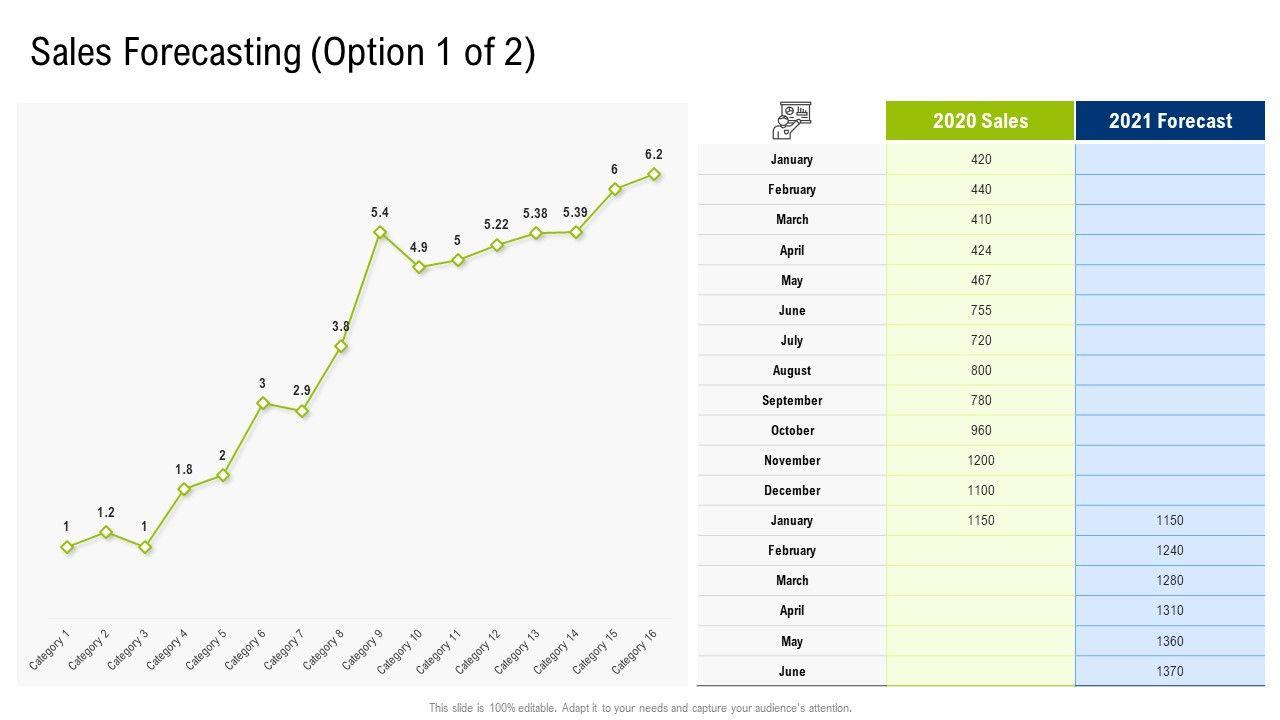Click the Category 16 axis label
The image size is (1280, 720).
tap(635, 651)
